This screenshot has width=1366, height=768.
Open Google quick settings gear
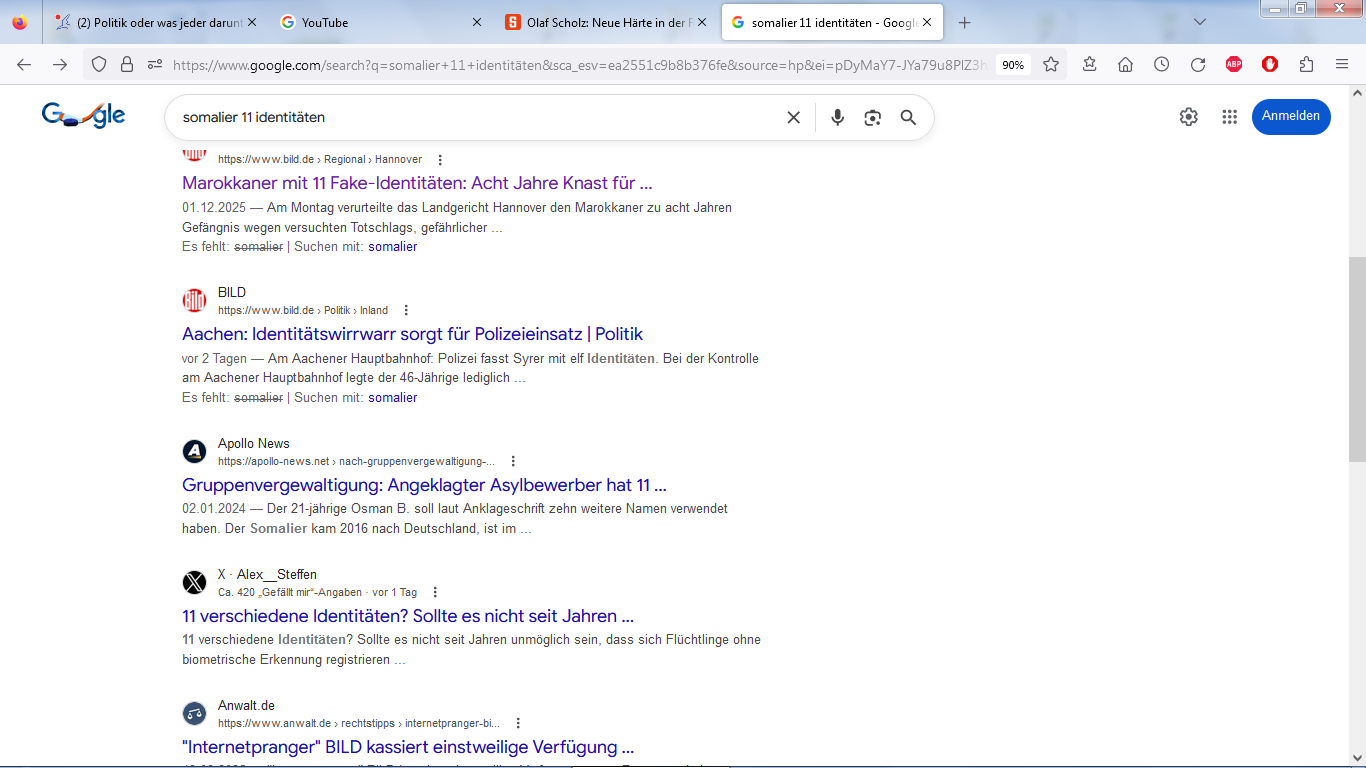1188,117
